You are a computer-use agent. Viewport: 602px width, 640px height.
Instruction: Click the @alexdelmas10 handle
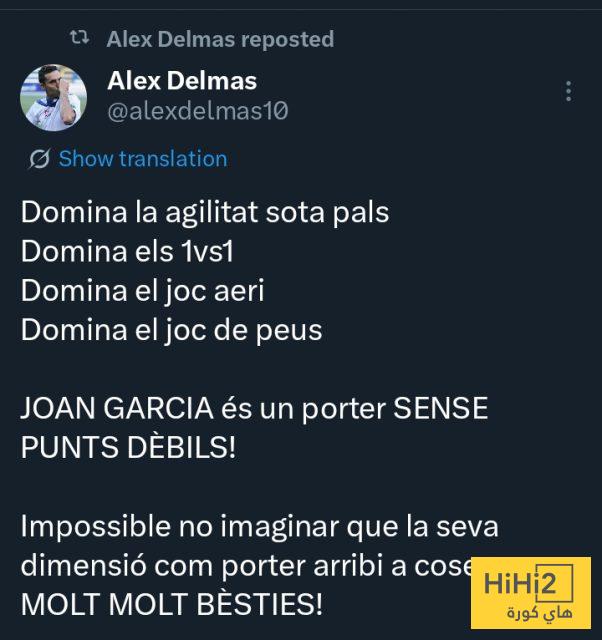(x=197, y=111)
